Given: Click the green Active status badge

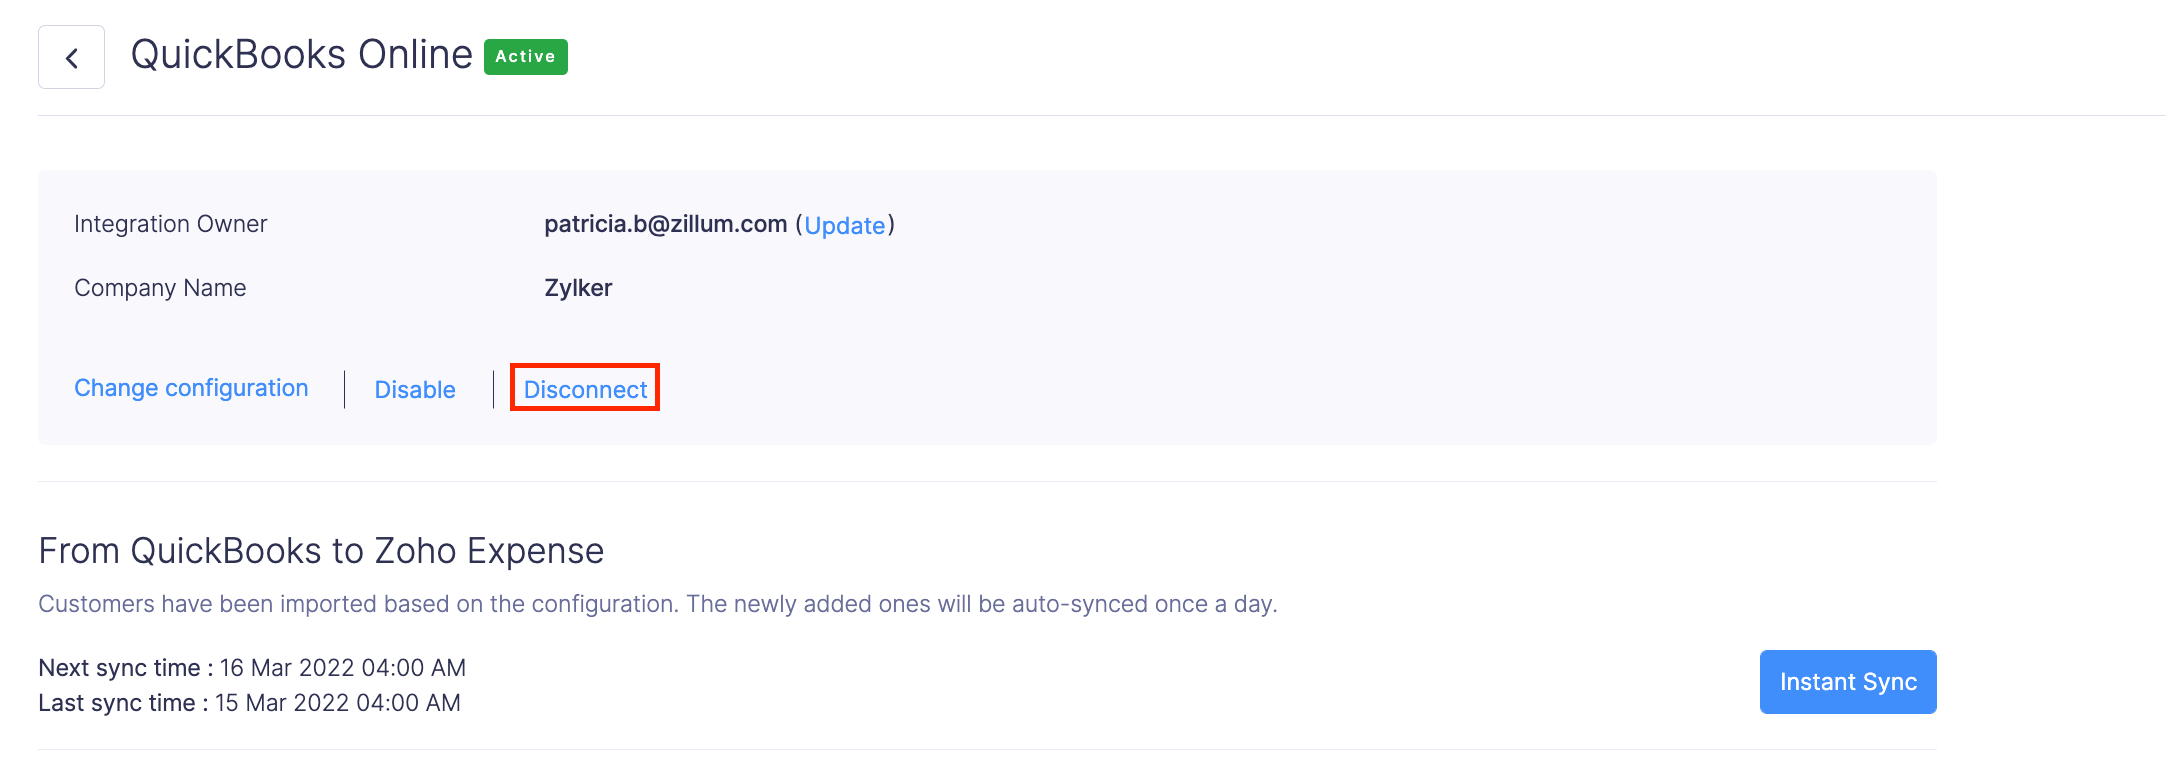Looking at the screenshot, I should (525, 57).
